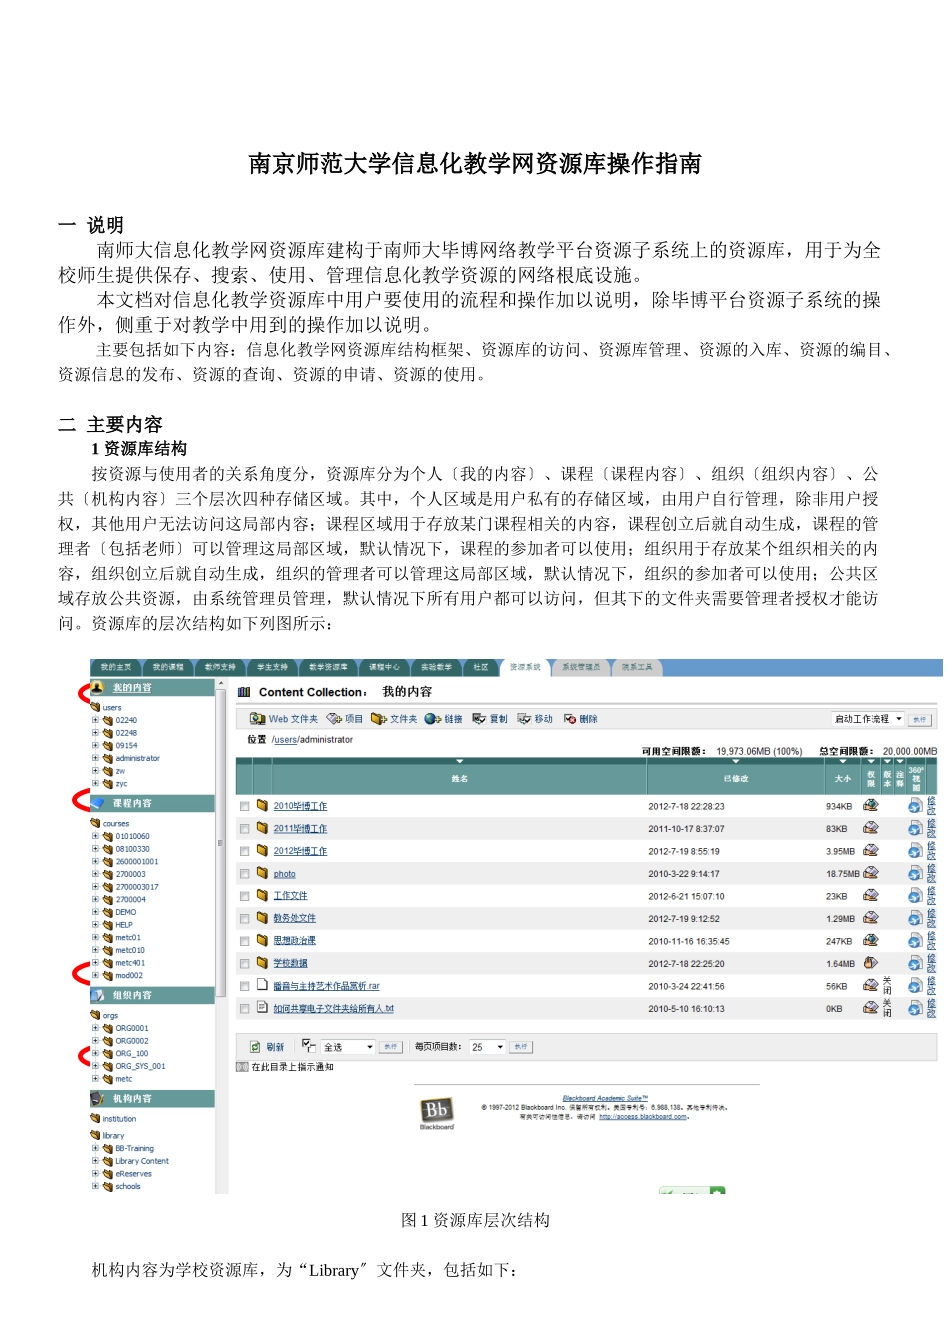The width and height of the screenshot is (950, 1344).
Task: Click the 移动 (move) icon
Action: (524, 719)
